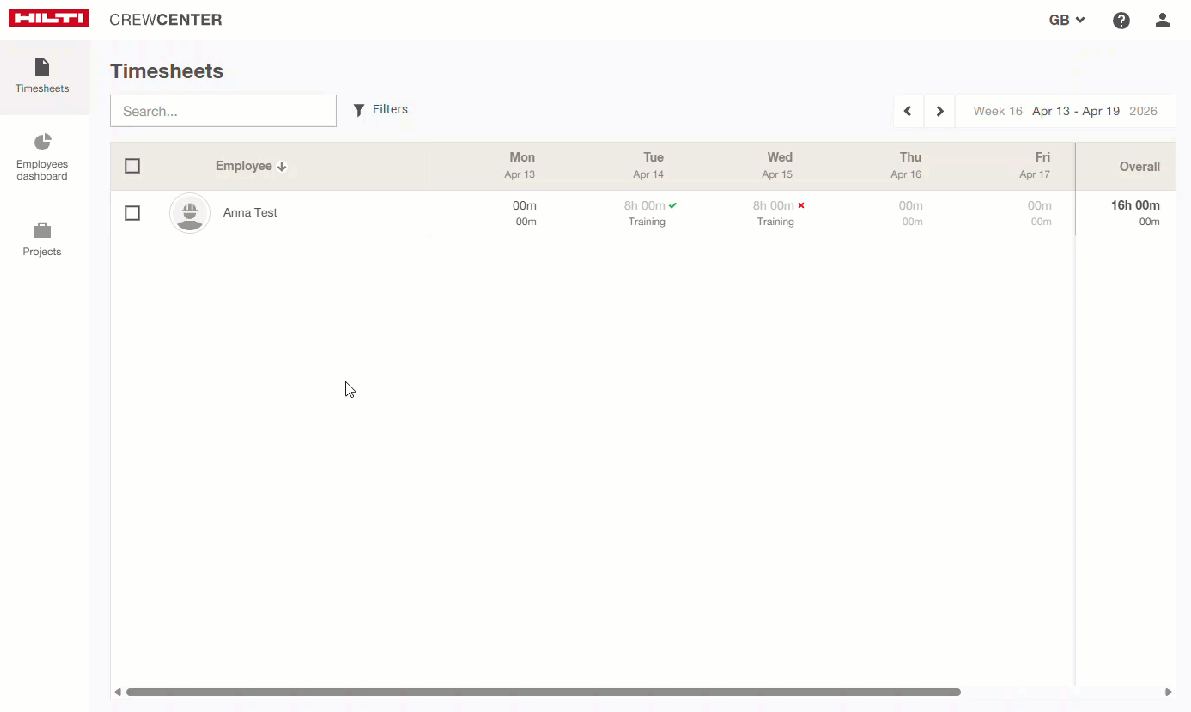Click the red rejected mark on Wednesday
This screenshot has width=1191, height=712.
(801, 205)
